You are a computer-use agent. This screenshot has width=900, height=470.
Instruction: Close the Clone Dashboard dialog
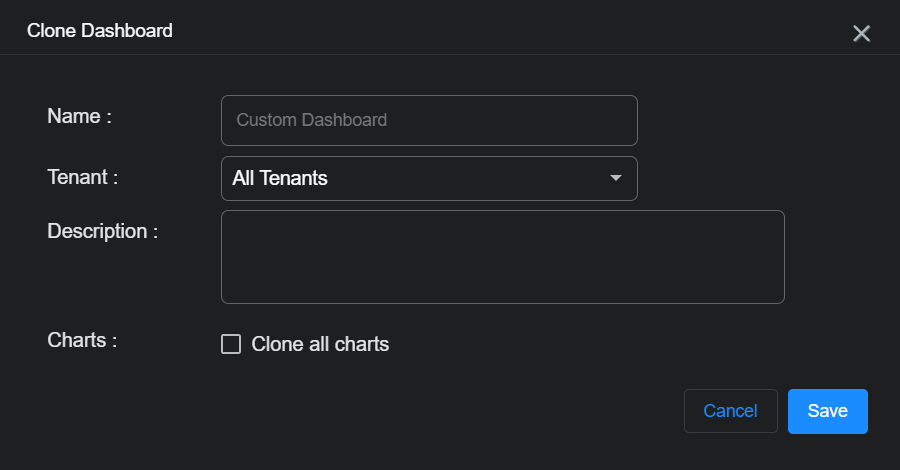click(861, 33)
